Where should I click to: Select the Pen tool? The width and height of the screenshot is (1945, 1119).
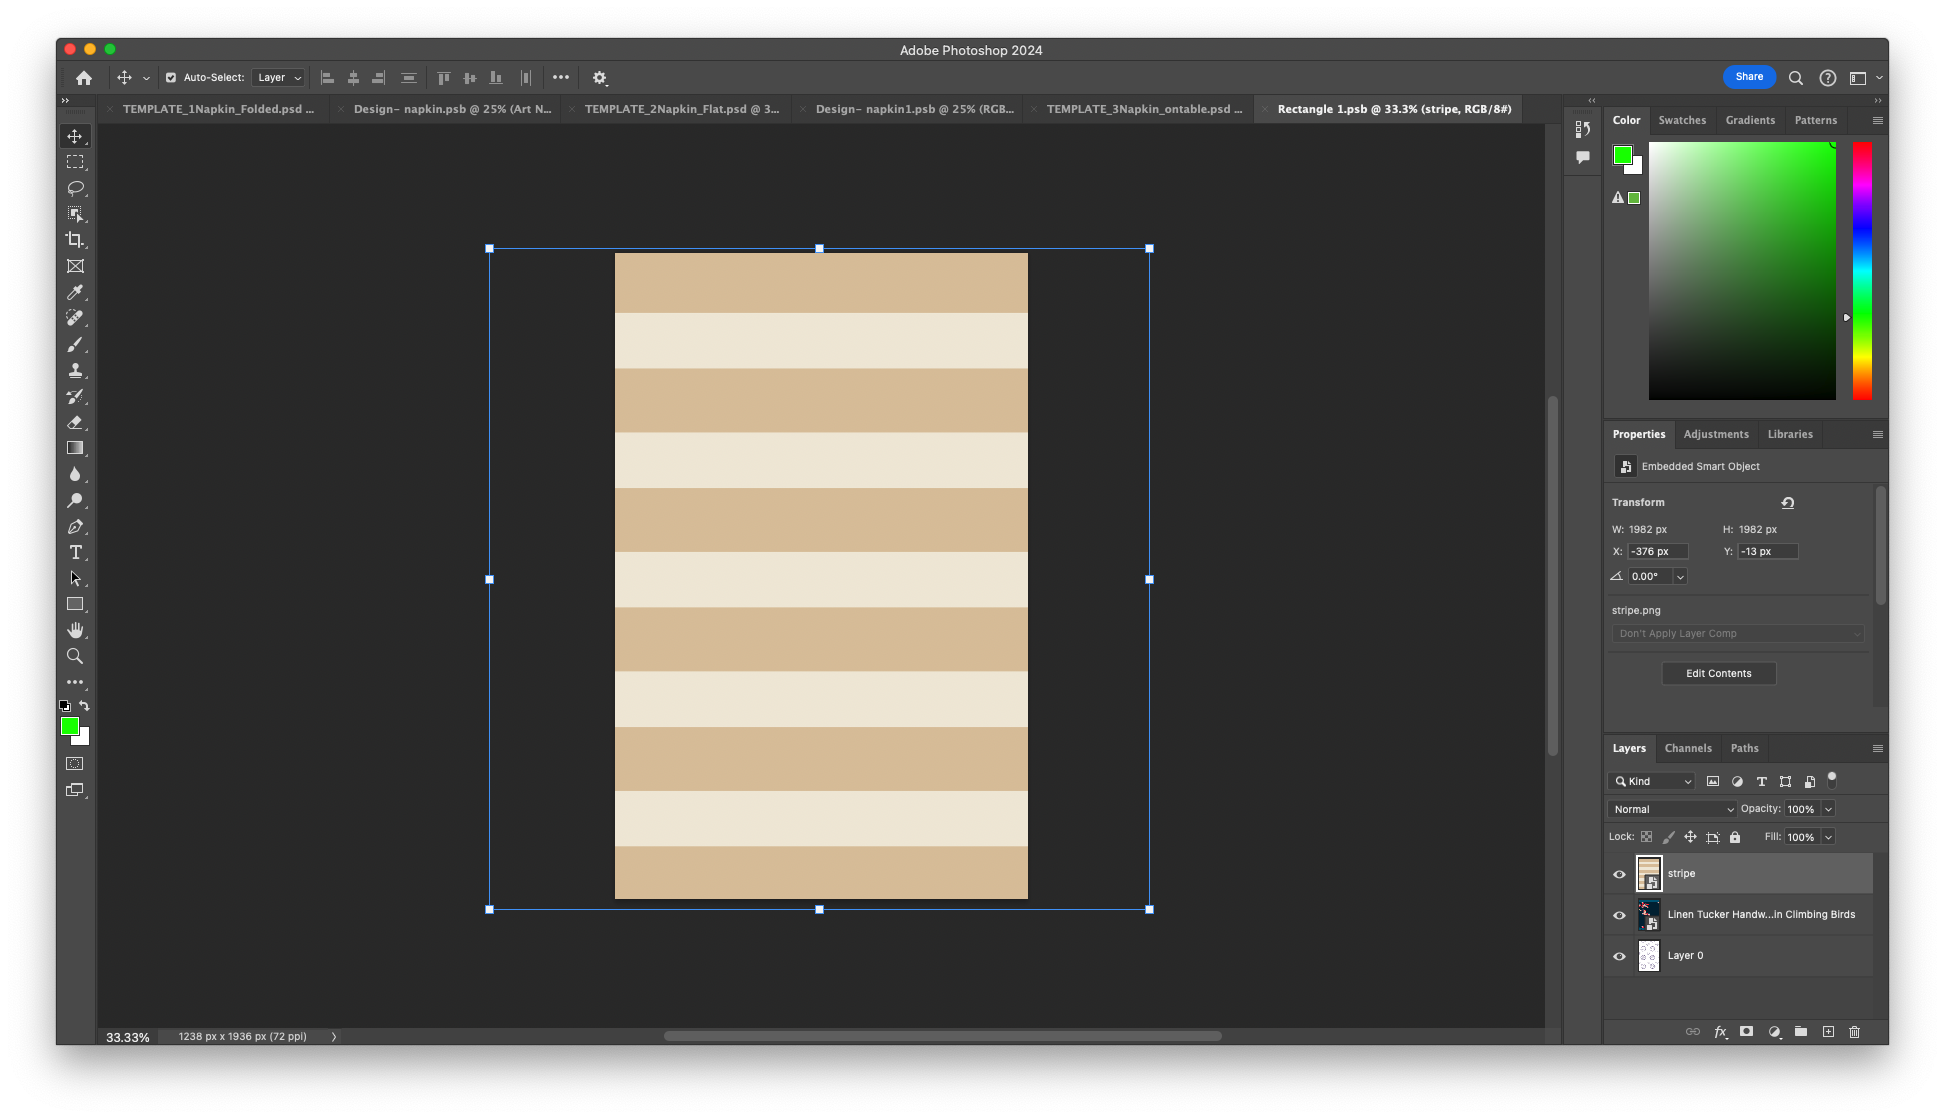point(75,526)
